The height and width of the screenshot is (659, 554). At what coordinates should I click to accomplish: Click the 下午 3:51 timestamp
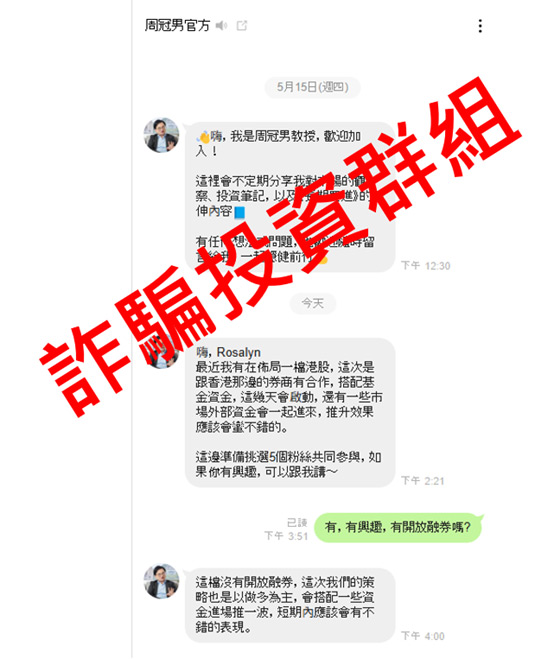pos(286,536)
